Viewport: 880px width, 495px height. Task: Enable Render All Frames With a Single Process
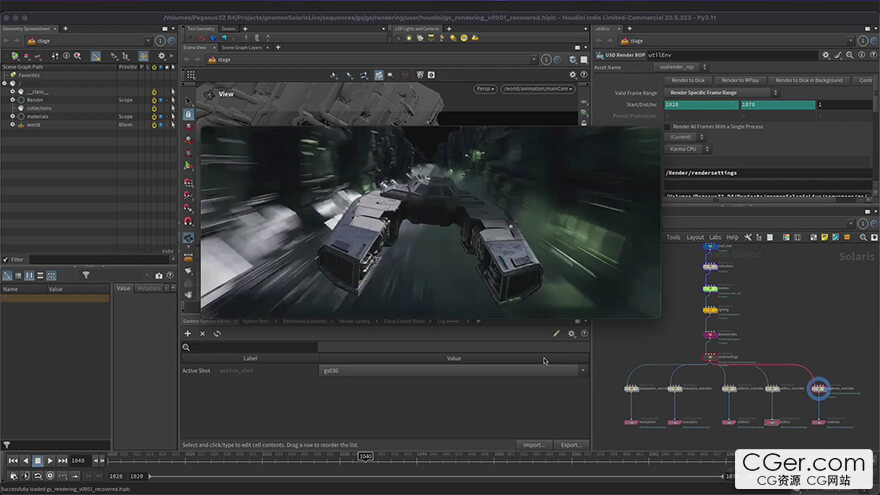pyautogui.click(x=669, y=127)
